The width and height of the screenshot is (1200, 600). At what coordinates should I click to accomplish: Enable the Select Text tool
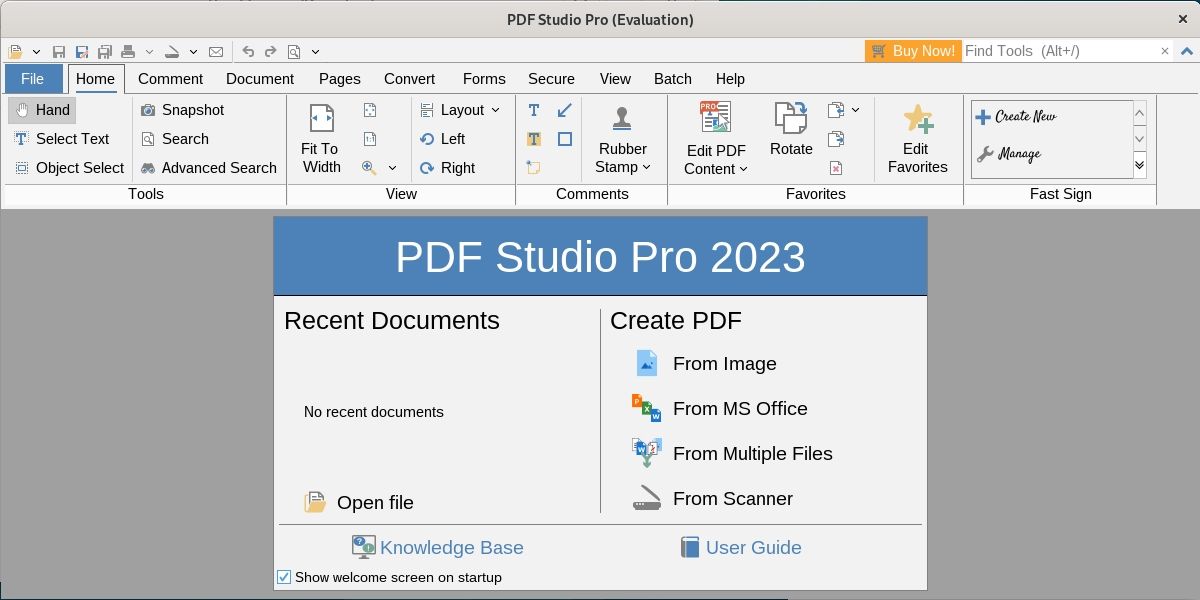[64, 139]
